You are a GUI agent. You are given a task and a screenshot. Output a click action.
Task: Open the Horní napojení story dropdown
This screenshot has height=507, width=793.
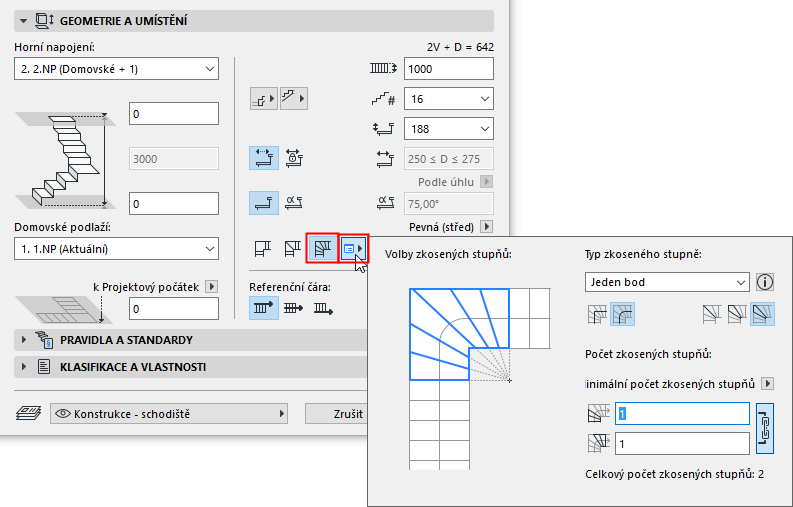pyautogui.click(x=117, y=68)
